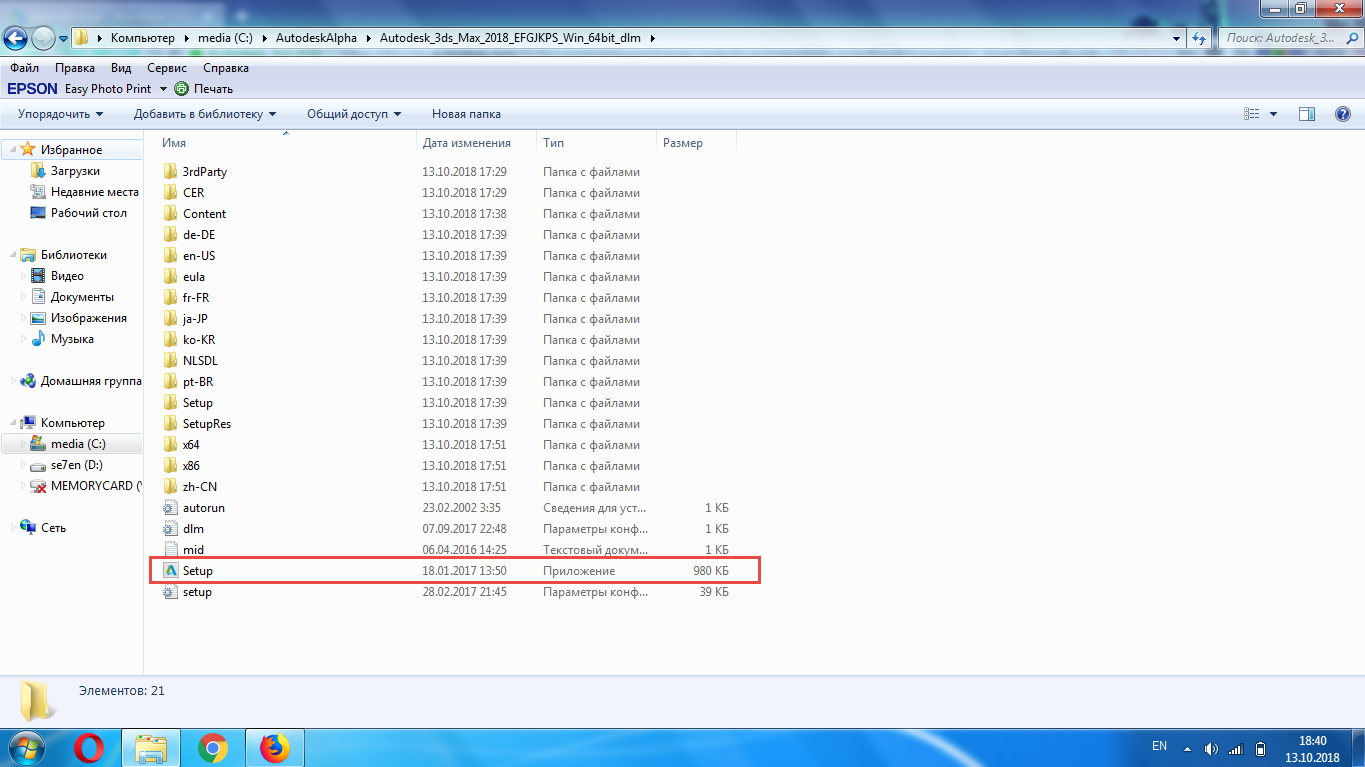Image resolution: width=1365 pixels, height=767 pixels.
Task: Click AutodeskAlpha in the address breadcrumb
Action: point(317,38)
